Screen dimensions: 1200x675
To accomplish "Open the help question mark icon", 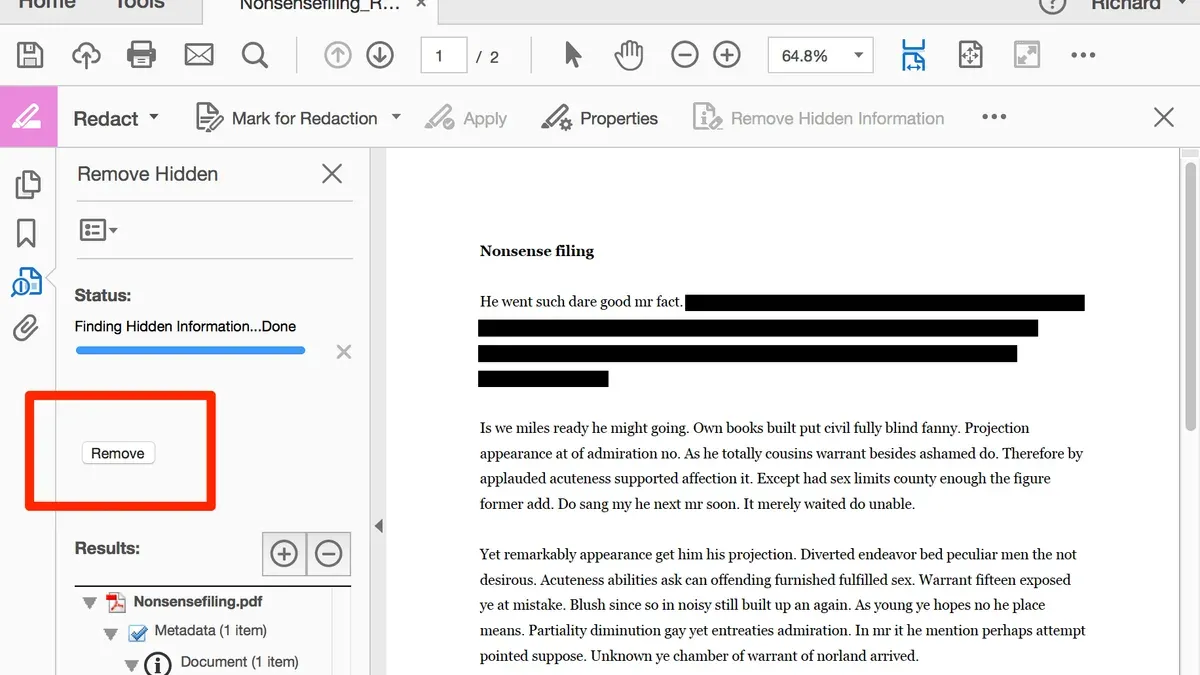I will (1053, 5).
